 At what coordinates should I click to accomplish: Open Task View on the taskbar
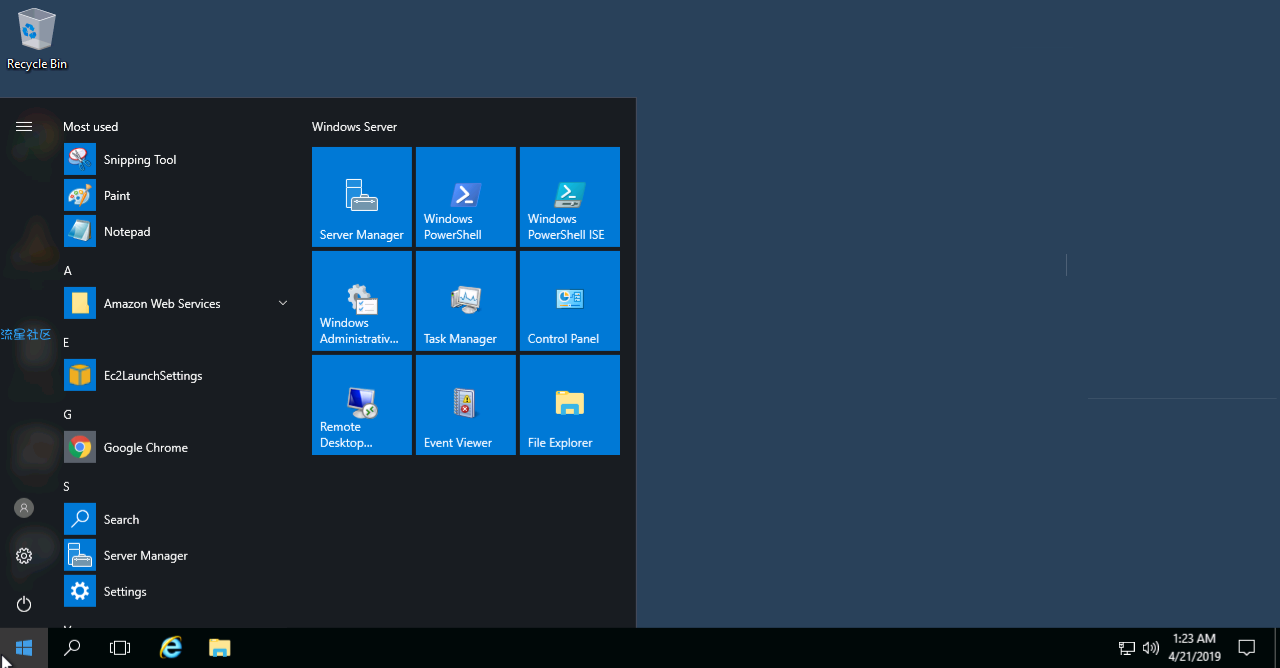point(120,648)
